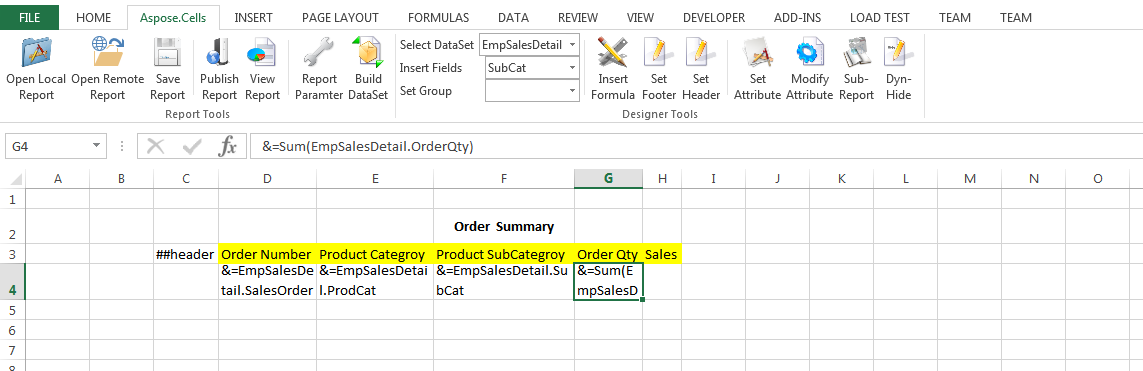Set Footer for the report
This screenshot has width=1143, height=371.
tap(659, 69)
